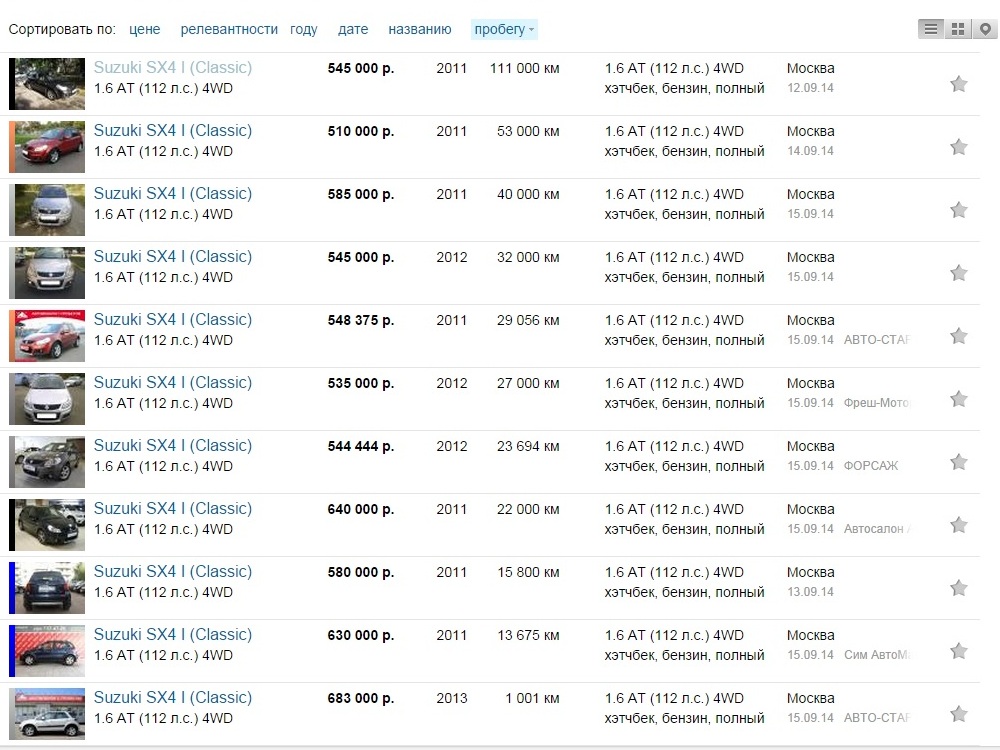The height and width of the screenshot is (750, 1000).
Task: Toggle sort direction on пробегу dropdown
Action: 504,29
